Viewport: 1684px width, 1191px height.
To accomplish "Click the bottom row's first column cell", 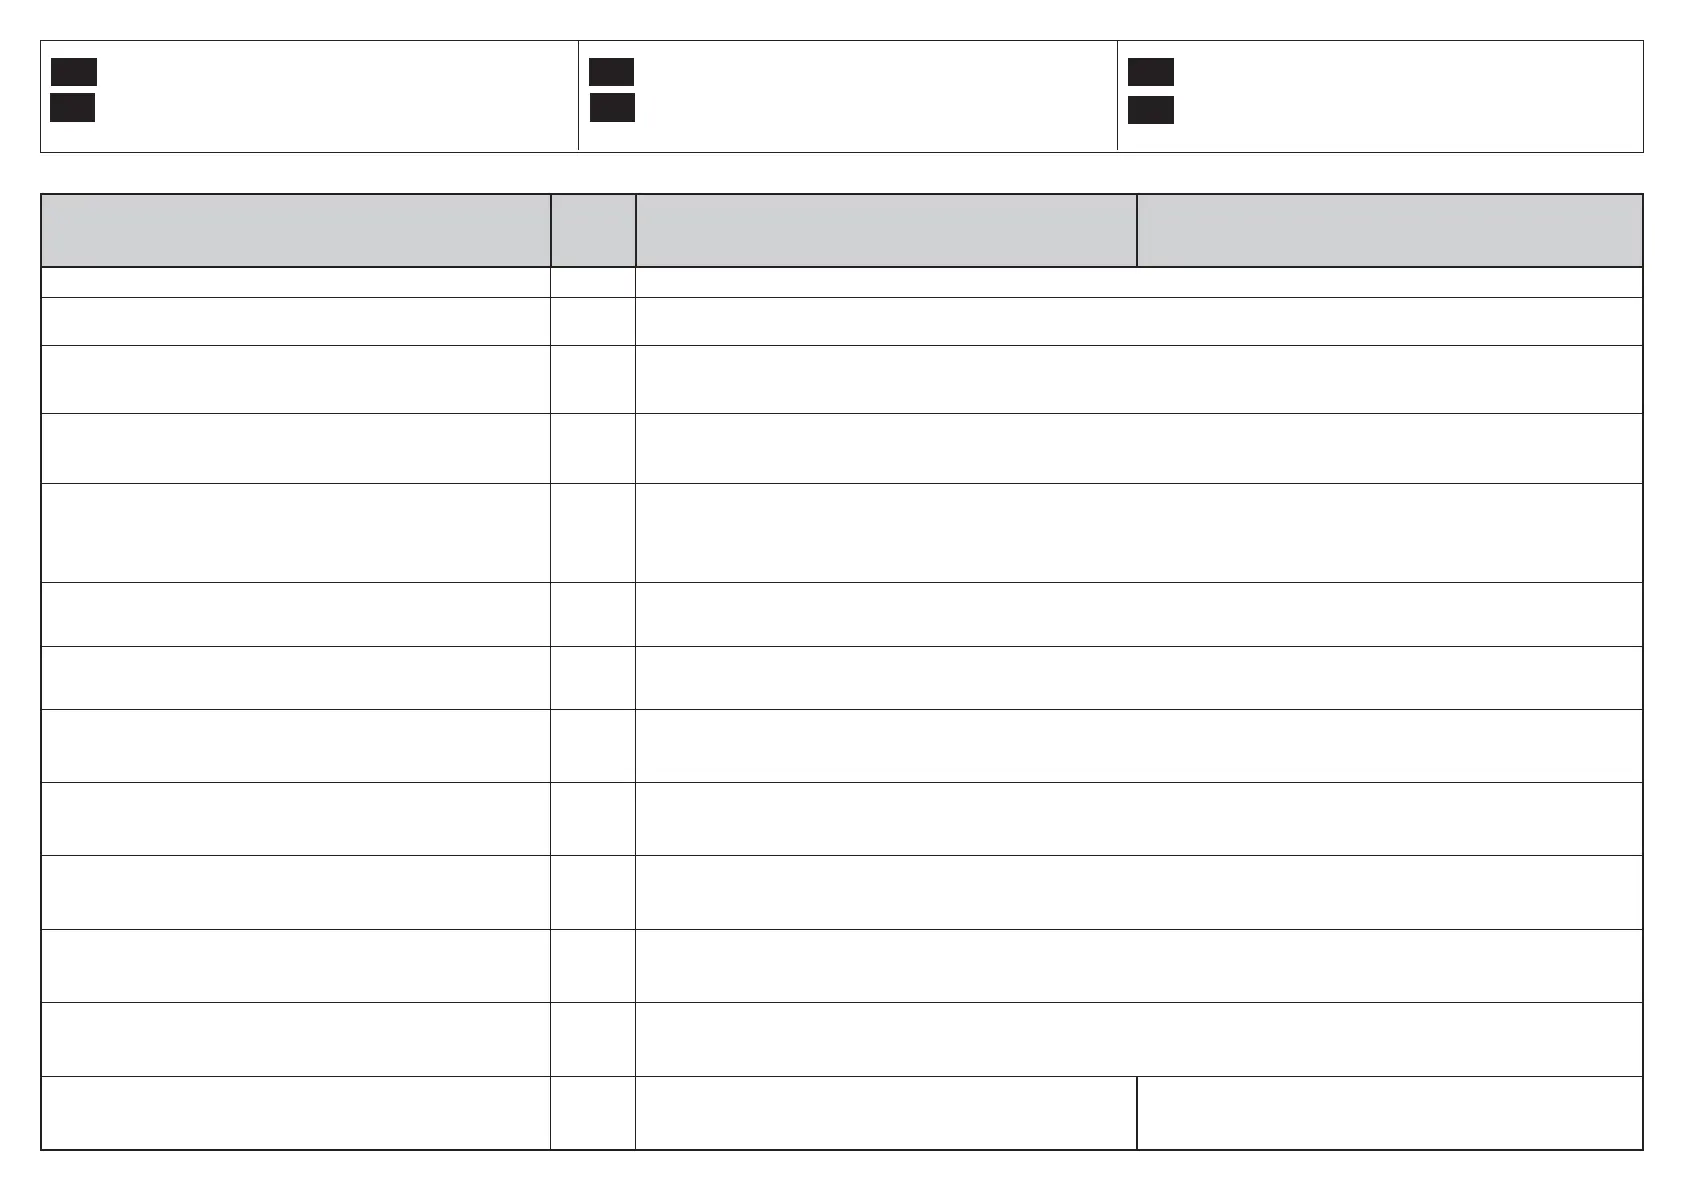I will pos(296,1113).
